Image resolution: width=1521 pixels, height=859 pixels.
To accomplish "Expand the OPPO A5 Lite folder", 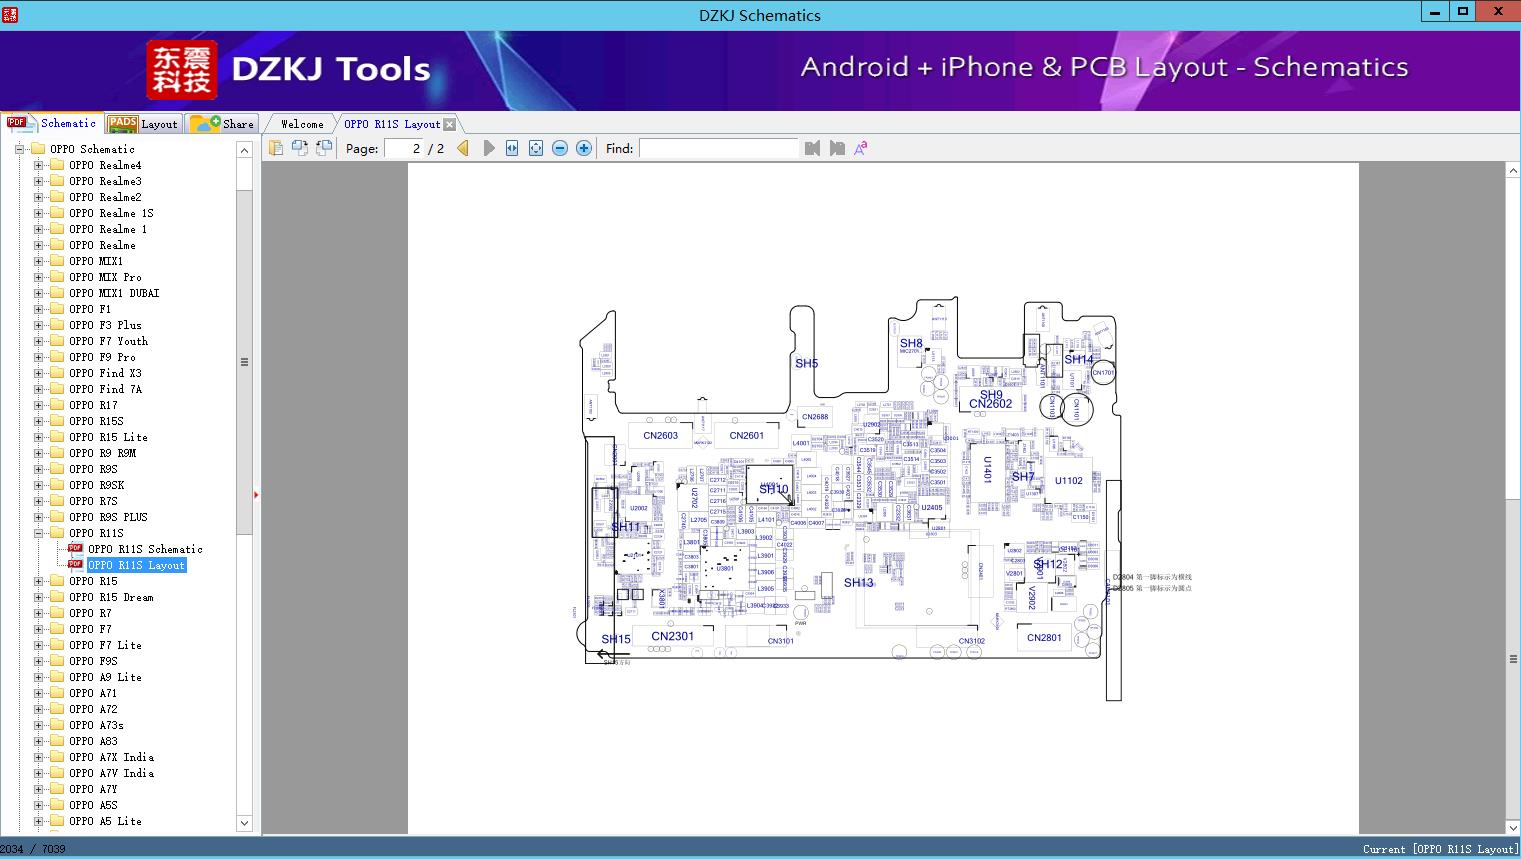I will (x=39, y=821).
